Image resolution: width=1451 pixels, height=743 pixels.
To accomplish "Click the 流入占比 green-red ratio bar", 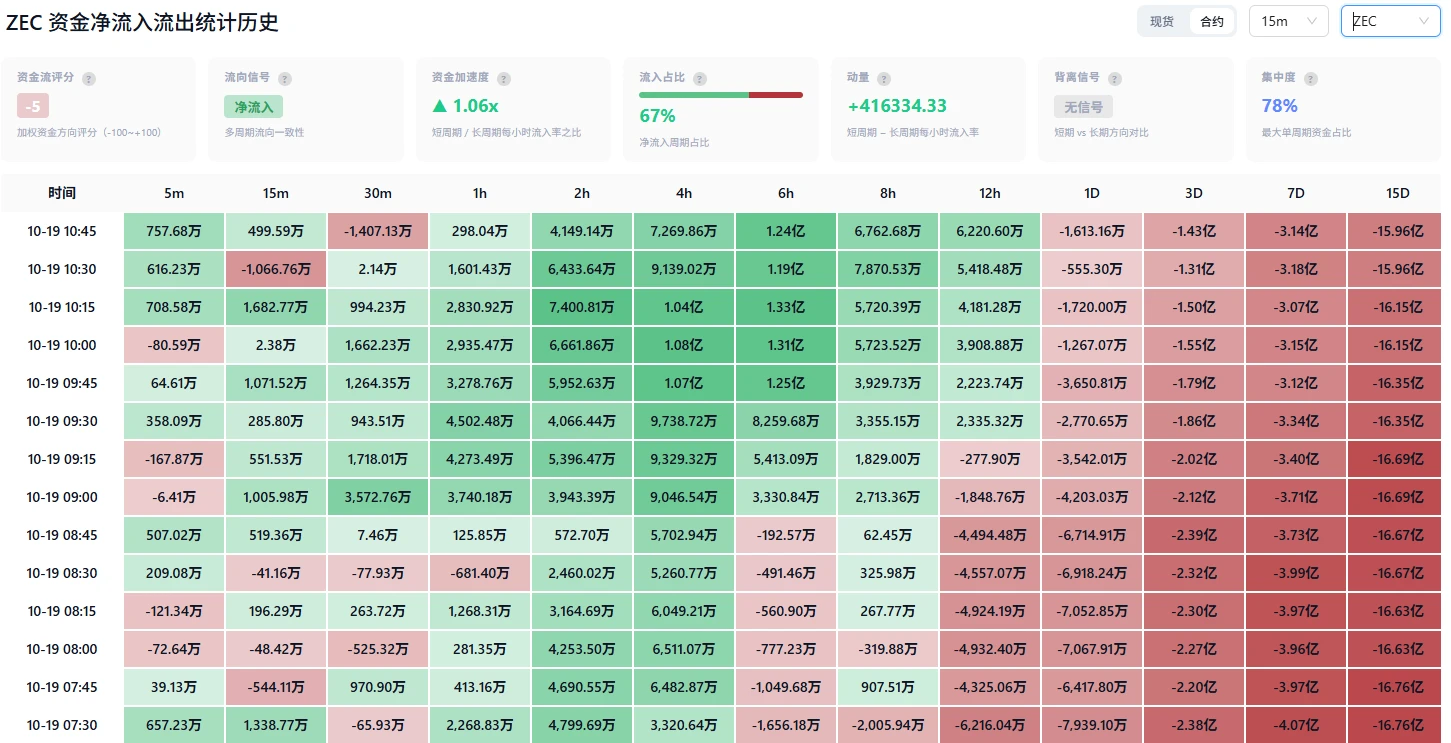I will tap(721, 95).
